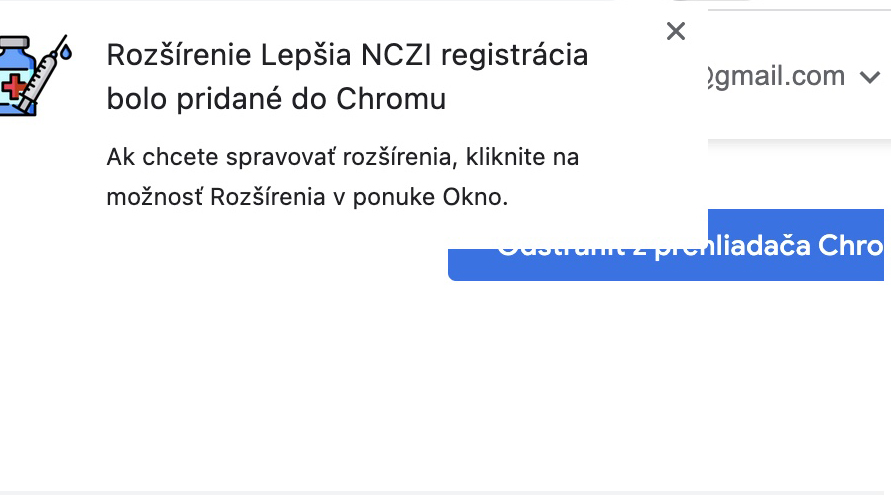Image resolution: width=891 pixels, height=501 pixels.
Task: Expand the gmail.com account dropdown chevron
Action: click(870, 77)
